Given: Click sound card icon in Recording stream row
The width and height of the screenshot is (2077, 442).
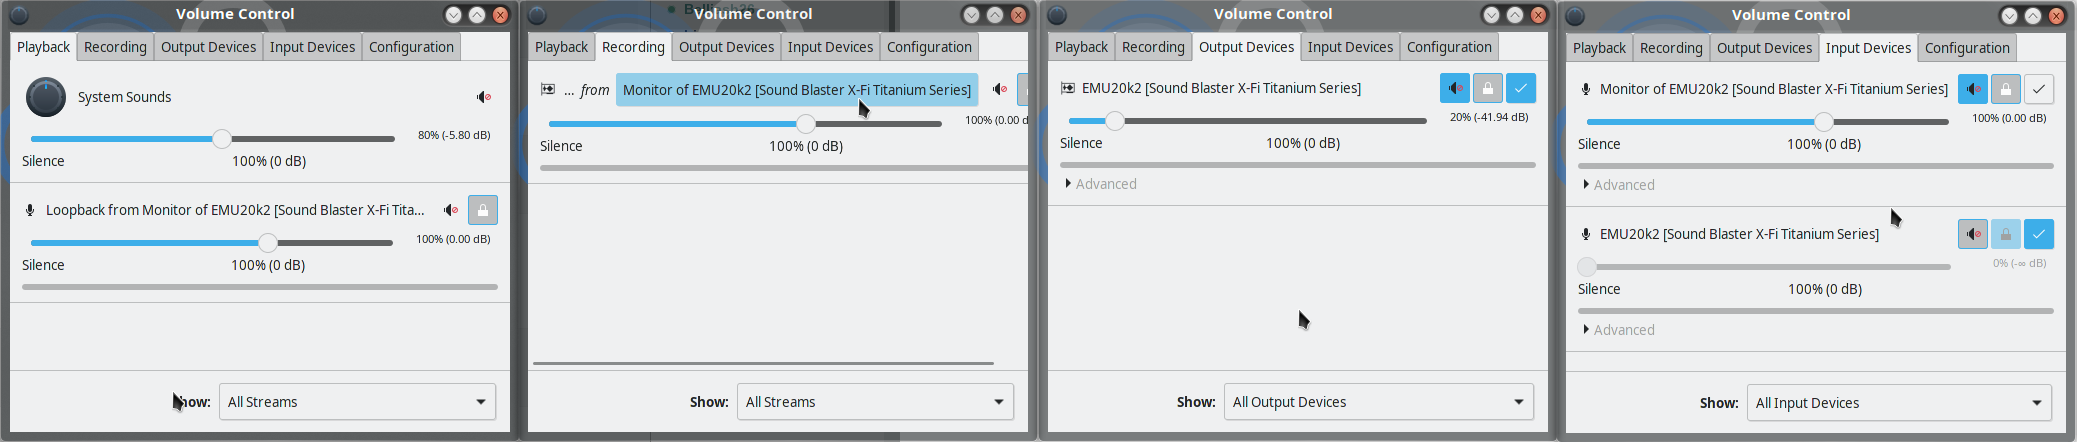Looking at the screenshot, I should 548,90.
